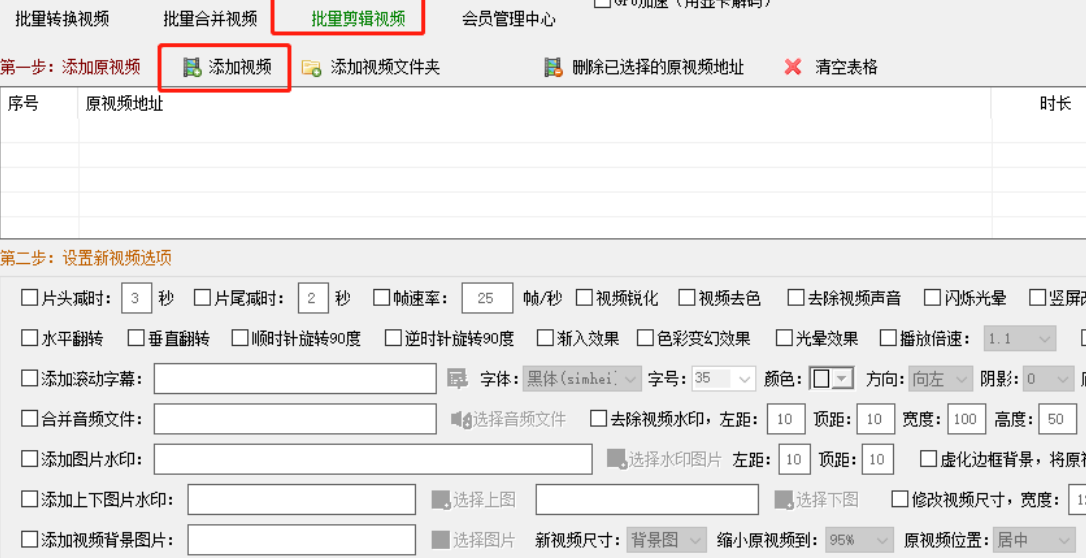Switch to 批量合并视频 tab
The height and width of the screenshot is (560, 1086).
[211, 19]
